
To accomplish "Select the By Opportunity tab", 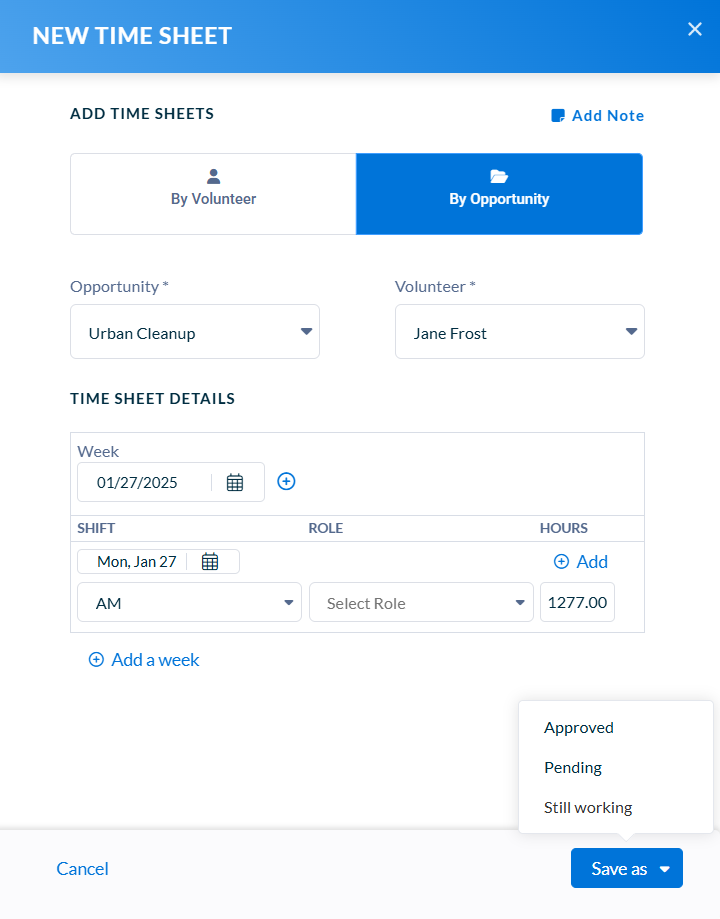I will [x=499, y=194].
